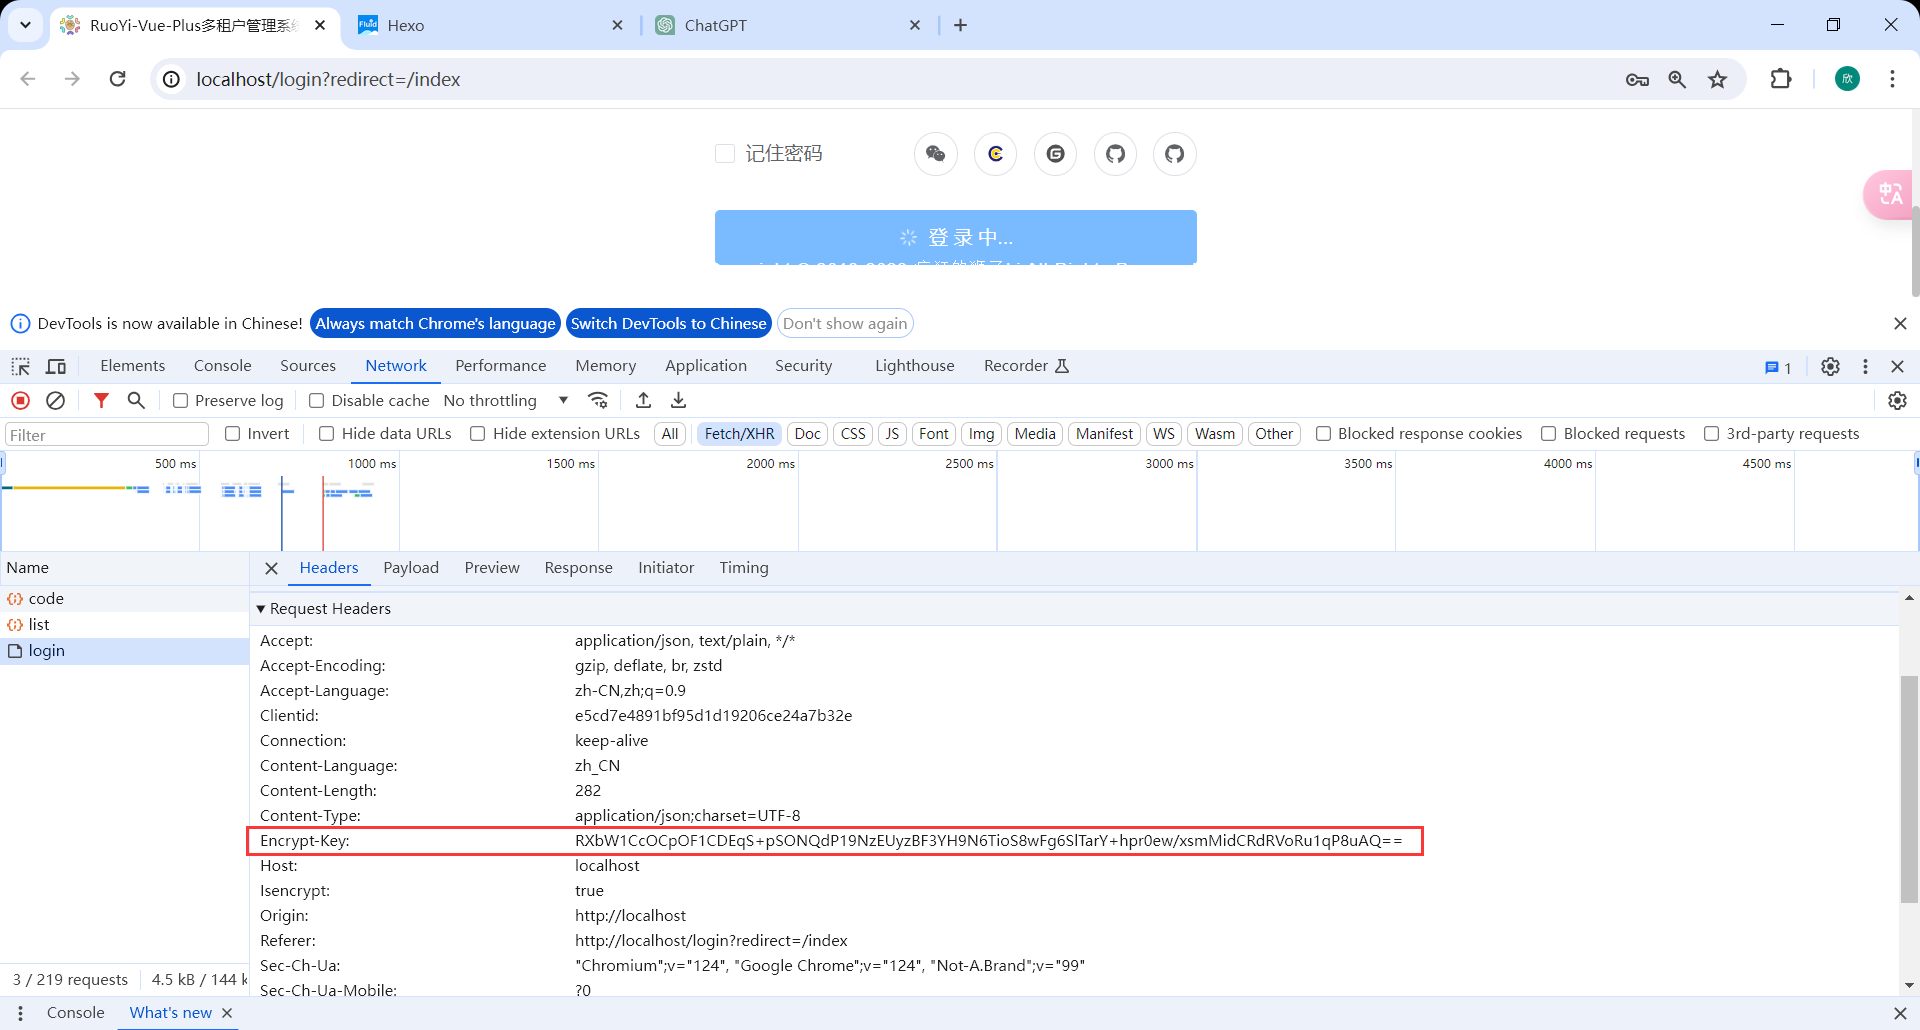1920x1030 pixels.
Task: Click the network Filter text field
Action: [x=107, y=434]
